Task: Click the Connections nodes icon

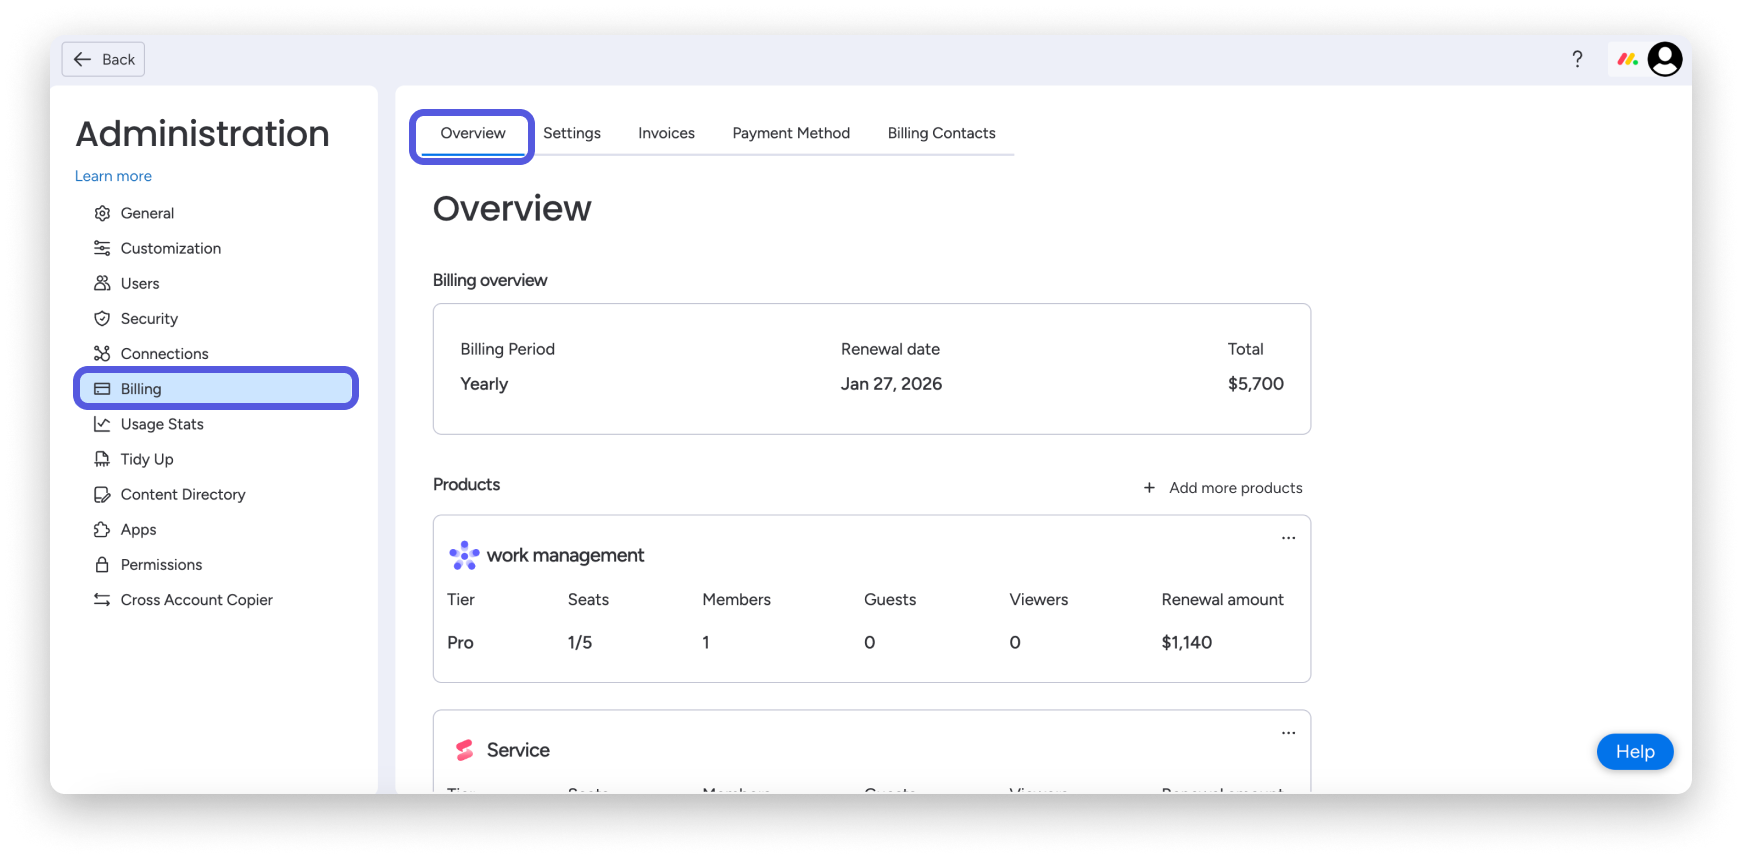Action: (102, 353)
